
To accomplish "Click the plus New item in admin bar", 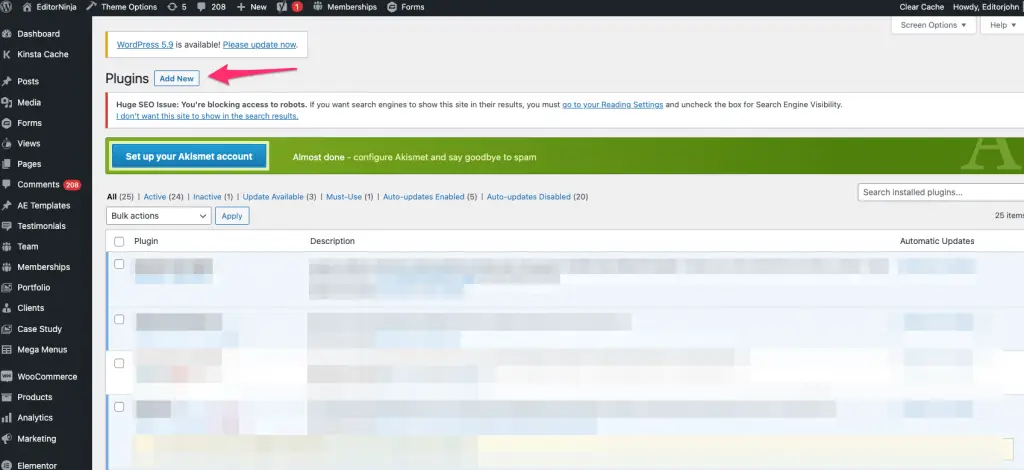I will [x=251, y=7].
